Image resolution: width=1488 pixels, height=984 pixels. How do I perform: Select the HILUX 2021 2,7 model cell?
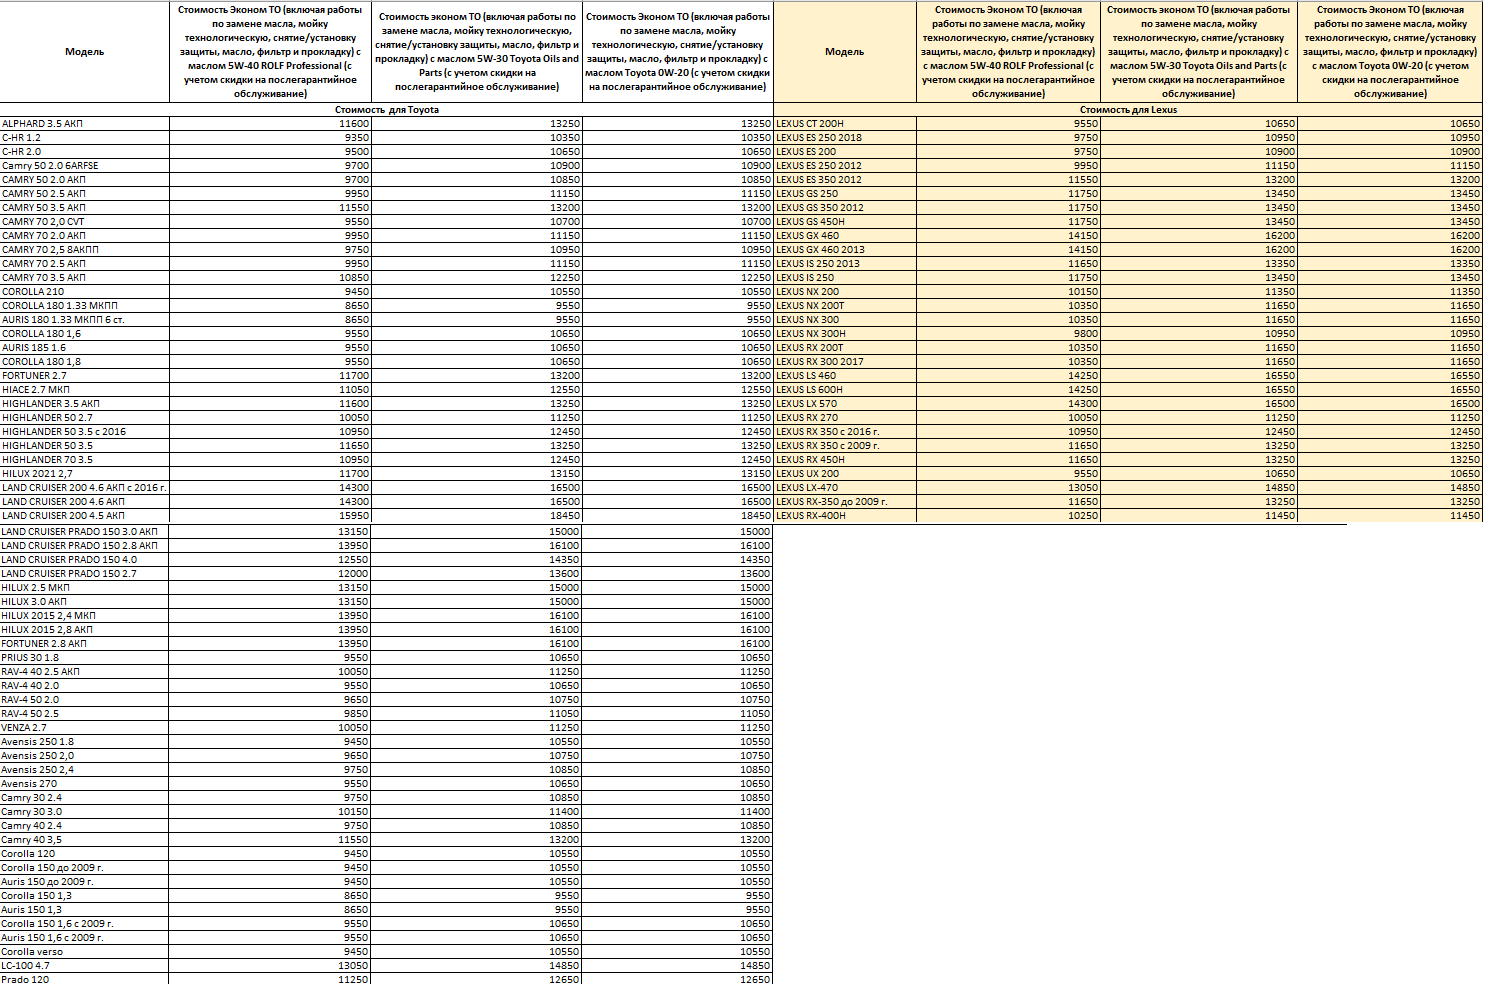coord(85,474)
